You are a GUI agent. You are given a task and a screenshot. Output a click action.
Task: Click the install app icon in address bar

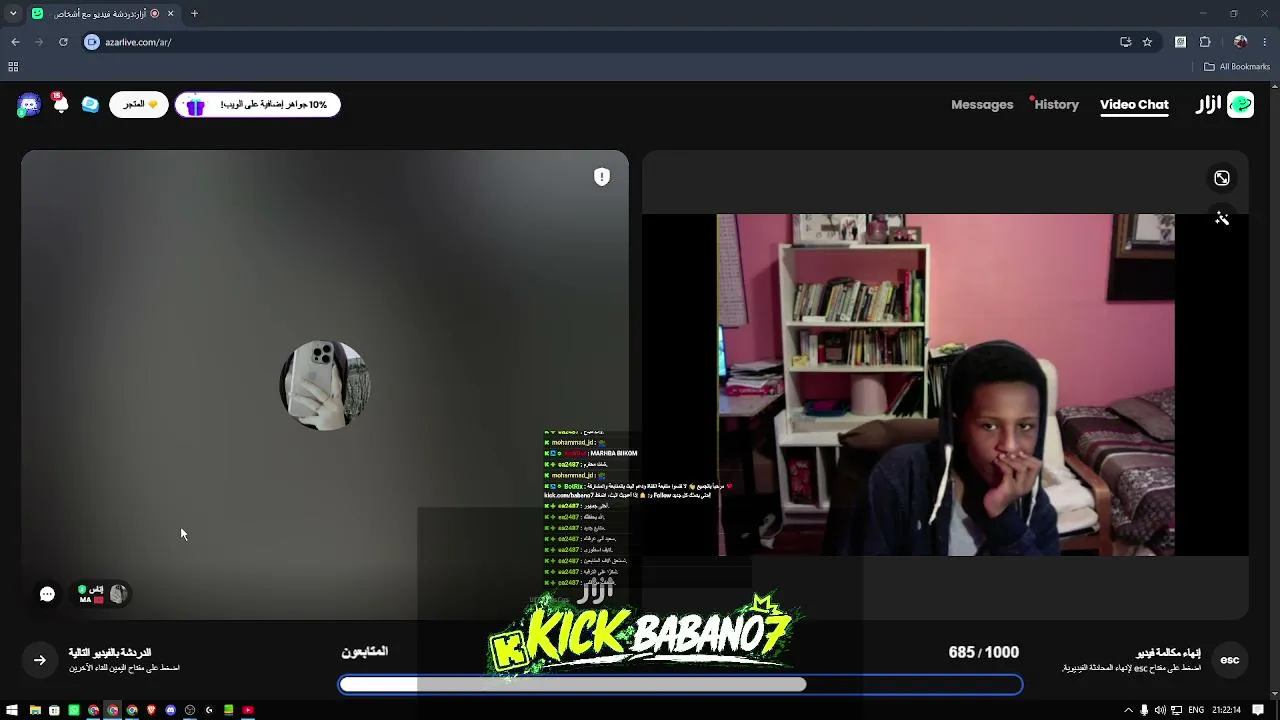1125,42
